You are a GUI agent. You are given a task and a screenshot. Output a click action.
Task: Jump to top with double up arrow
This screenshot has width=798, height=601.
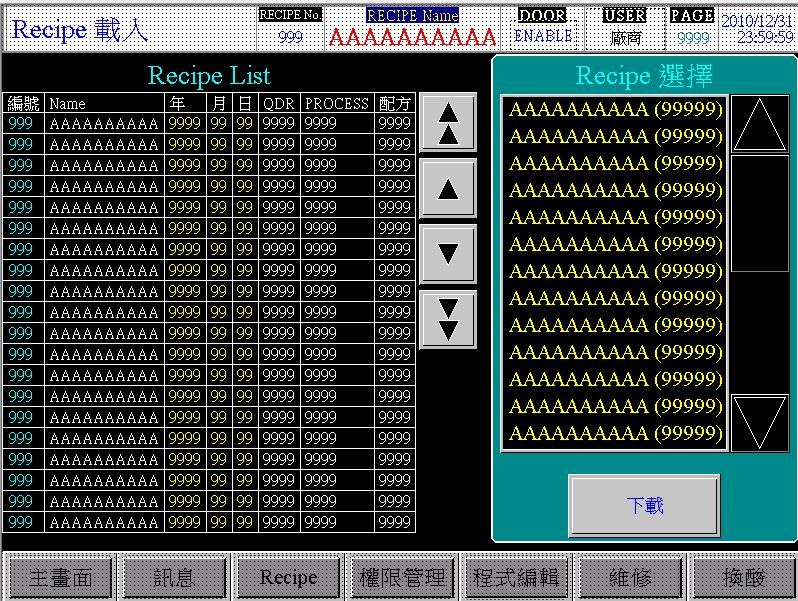tap(448, 123)
